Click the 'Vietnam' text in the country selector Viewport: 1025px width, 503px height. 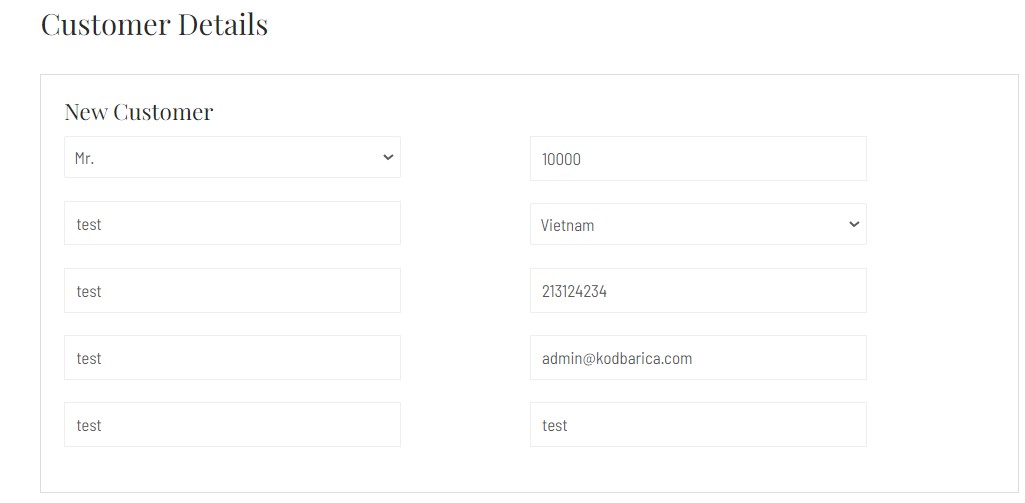pos(567,226)
